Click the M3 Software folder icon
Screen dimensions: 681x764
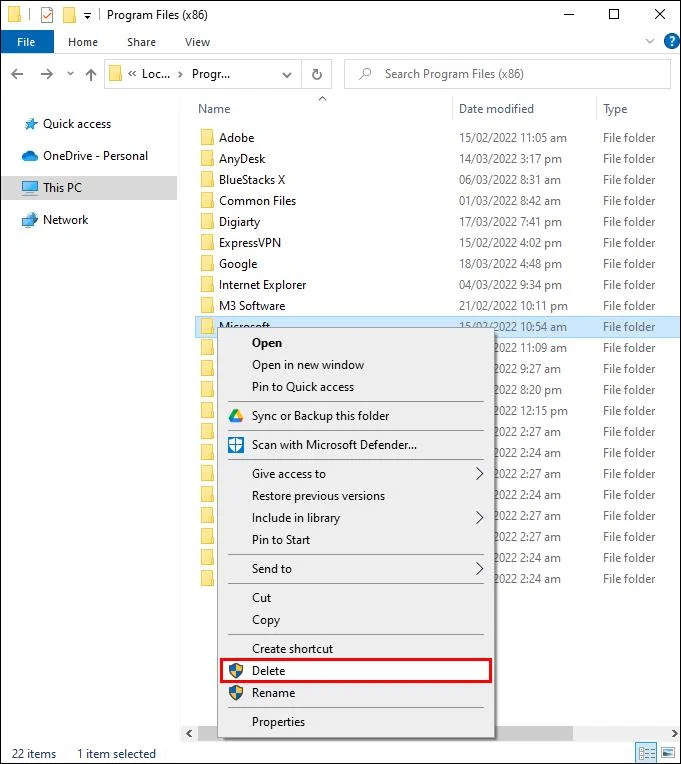tap(207, 305)
